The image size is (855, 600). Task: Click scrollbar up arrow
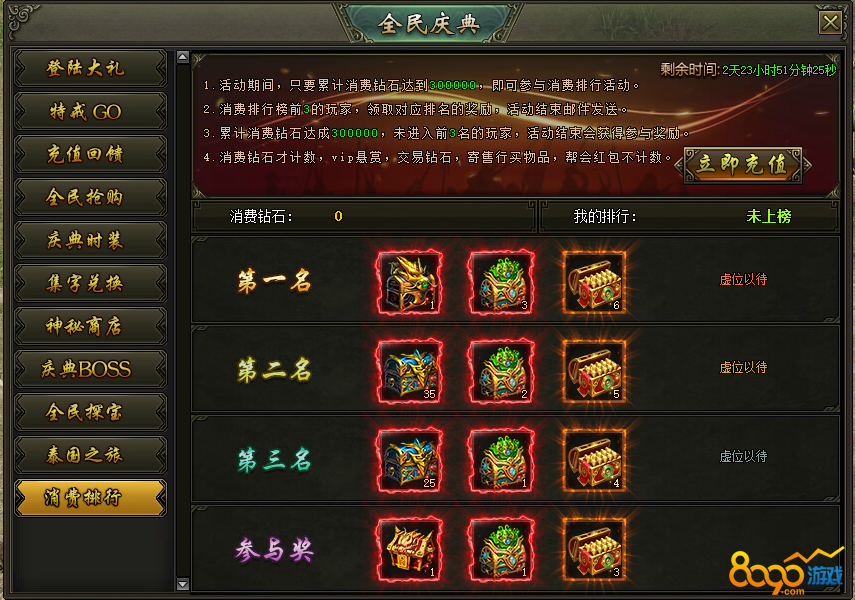183,56
